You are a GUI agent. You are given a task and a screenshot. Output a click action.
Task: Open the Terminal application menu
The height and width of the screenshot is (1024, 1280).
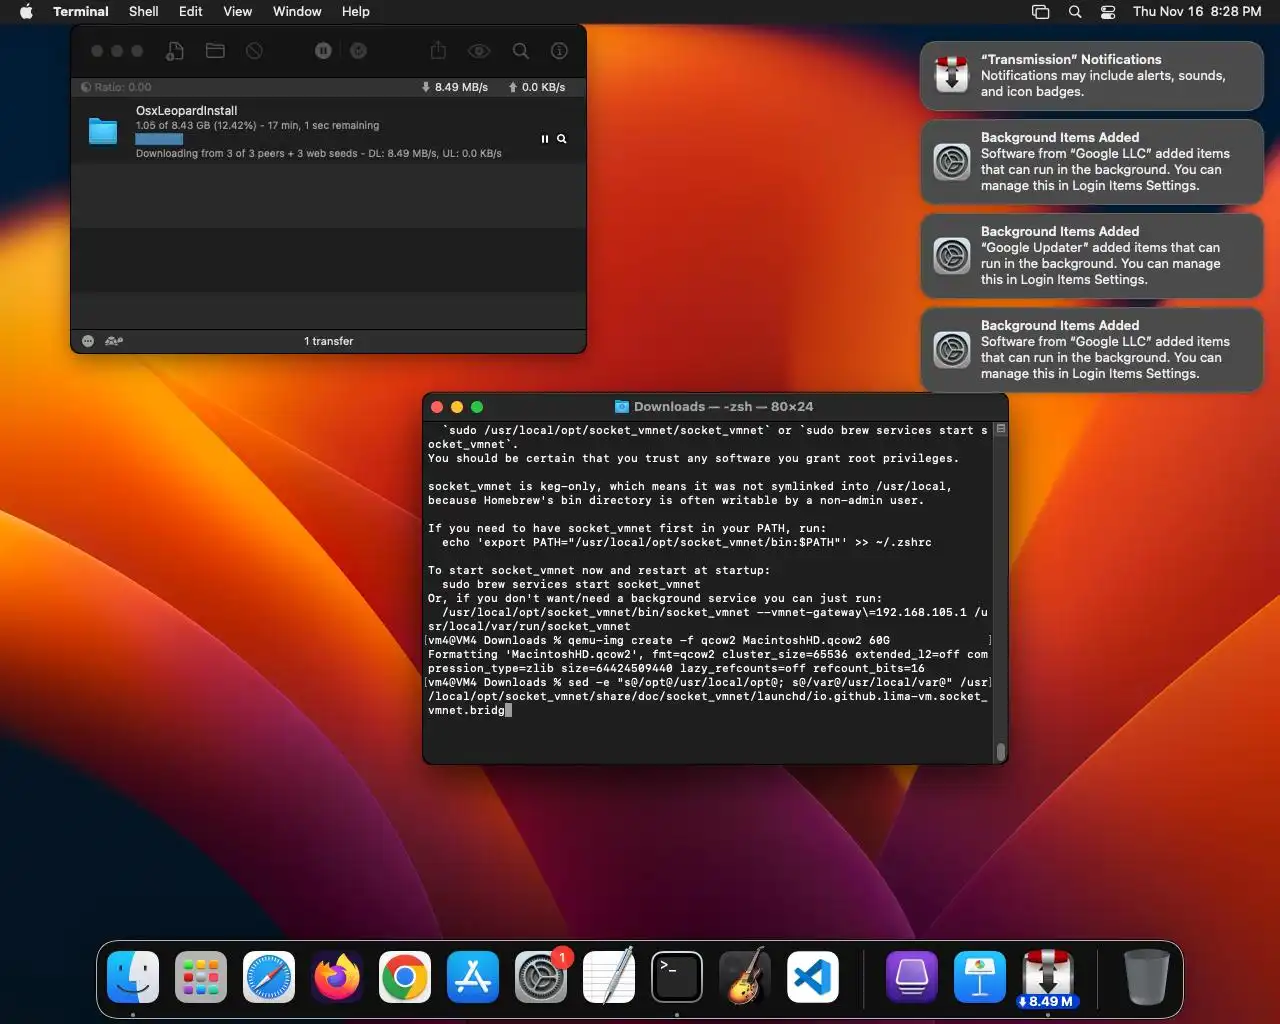(x=81, y=12)
